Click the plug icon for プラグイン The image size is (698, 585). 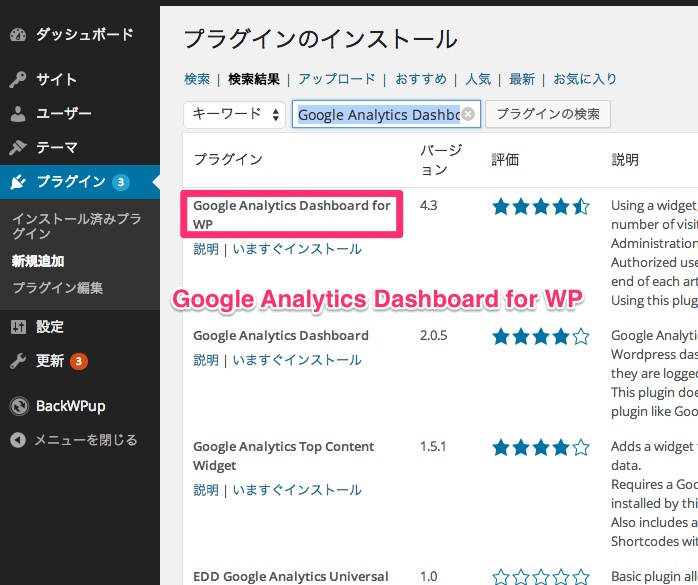click(18, 182)
